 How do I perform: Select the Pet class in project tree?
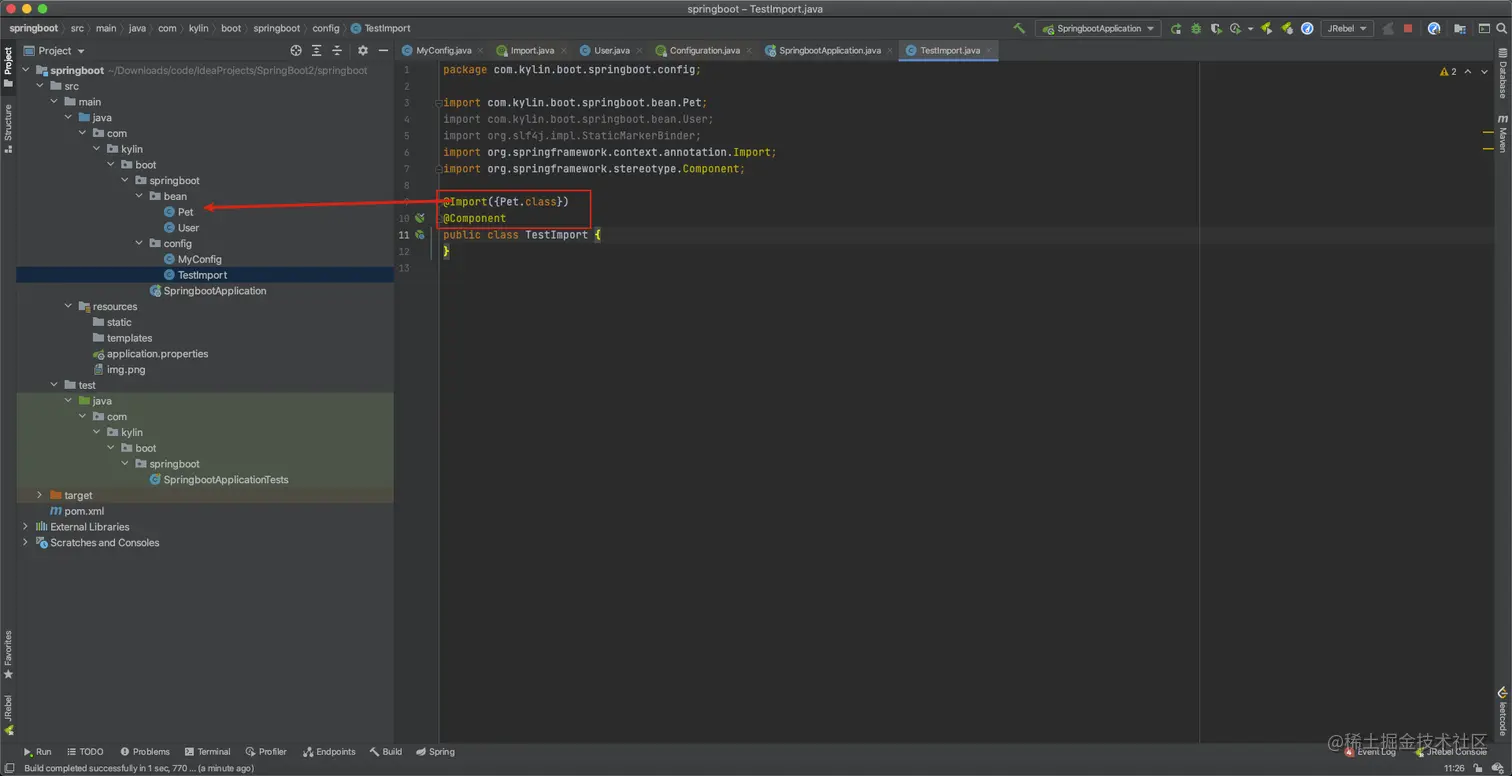tap(179, 212)
